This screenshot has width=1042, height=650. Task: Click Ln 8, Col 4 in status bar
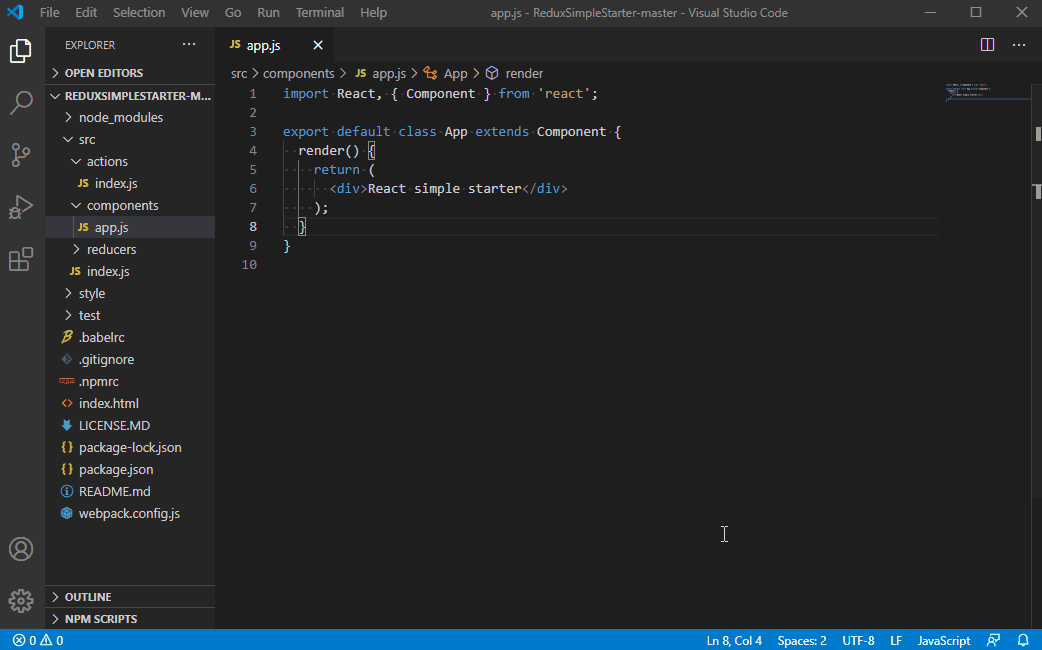click(734, 640)
